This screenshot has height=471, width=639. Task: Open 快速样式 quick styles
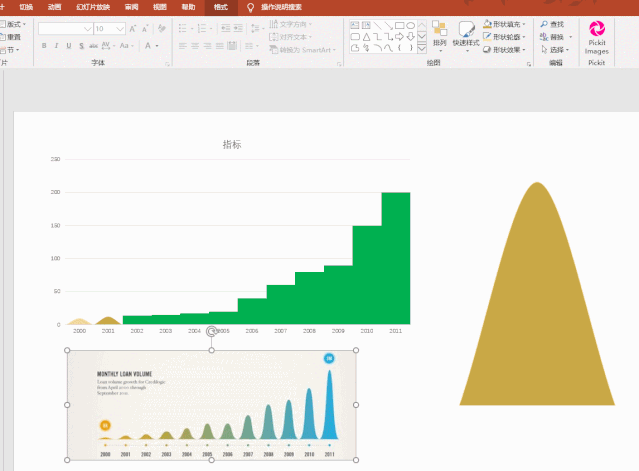pos(466,37)
